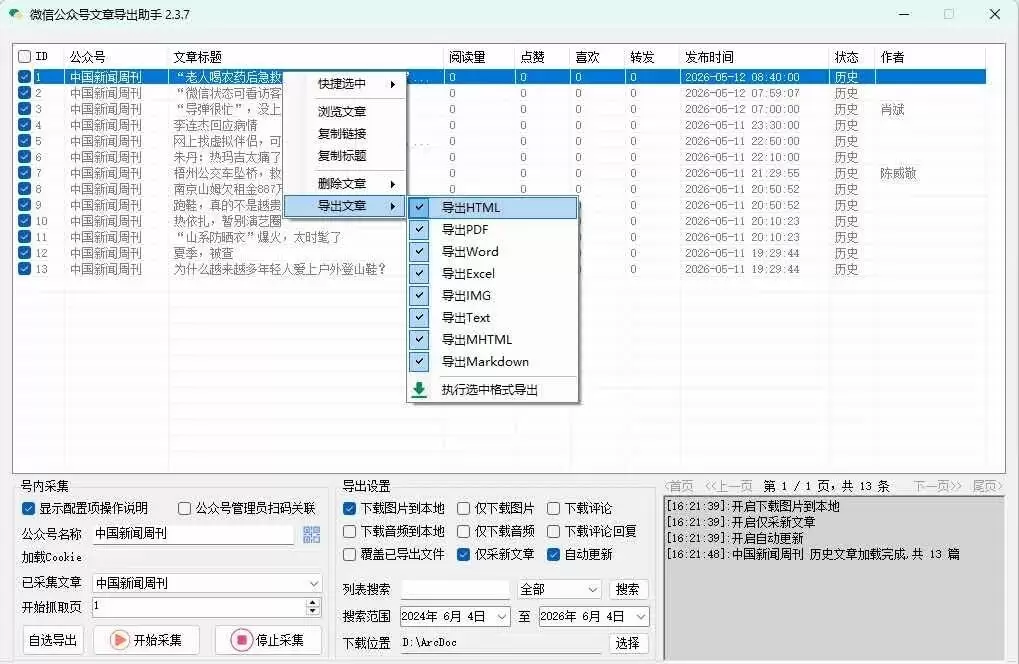Toggle the select-all checkbox beside the ID header
The image size is (1019, 664).
pyautogui.click(x=25, y=57)
